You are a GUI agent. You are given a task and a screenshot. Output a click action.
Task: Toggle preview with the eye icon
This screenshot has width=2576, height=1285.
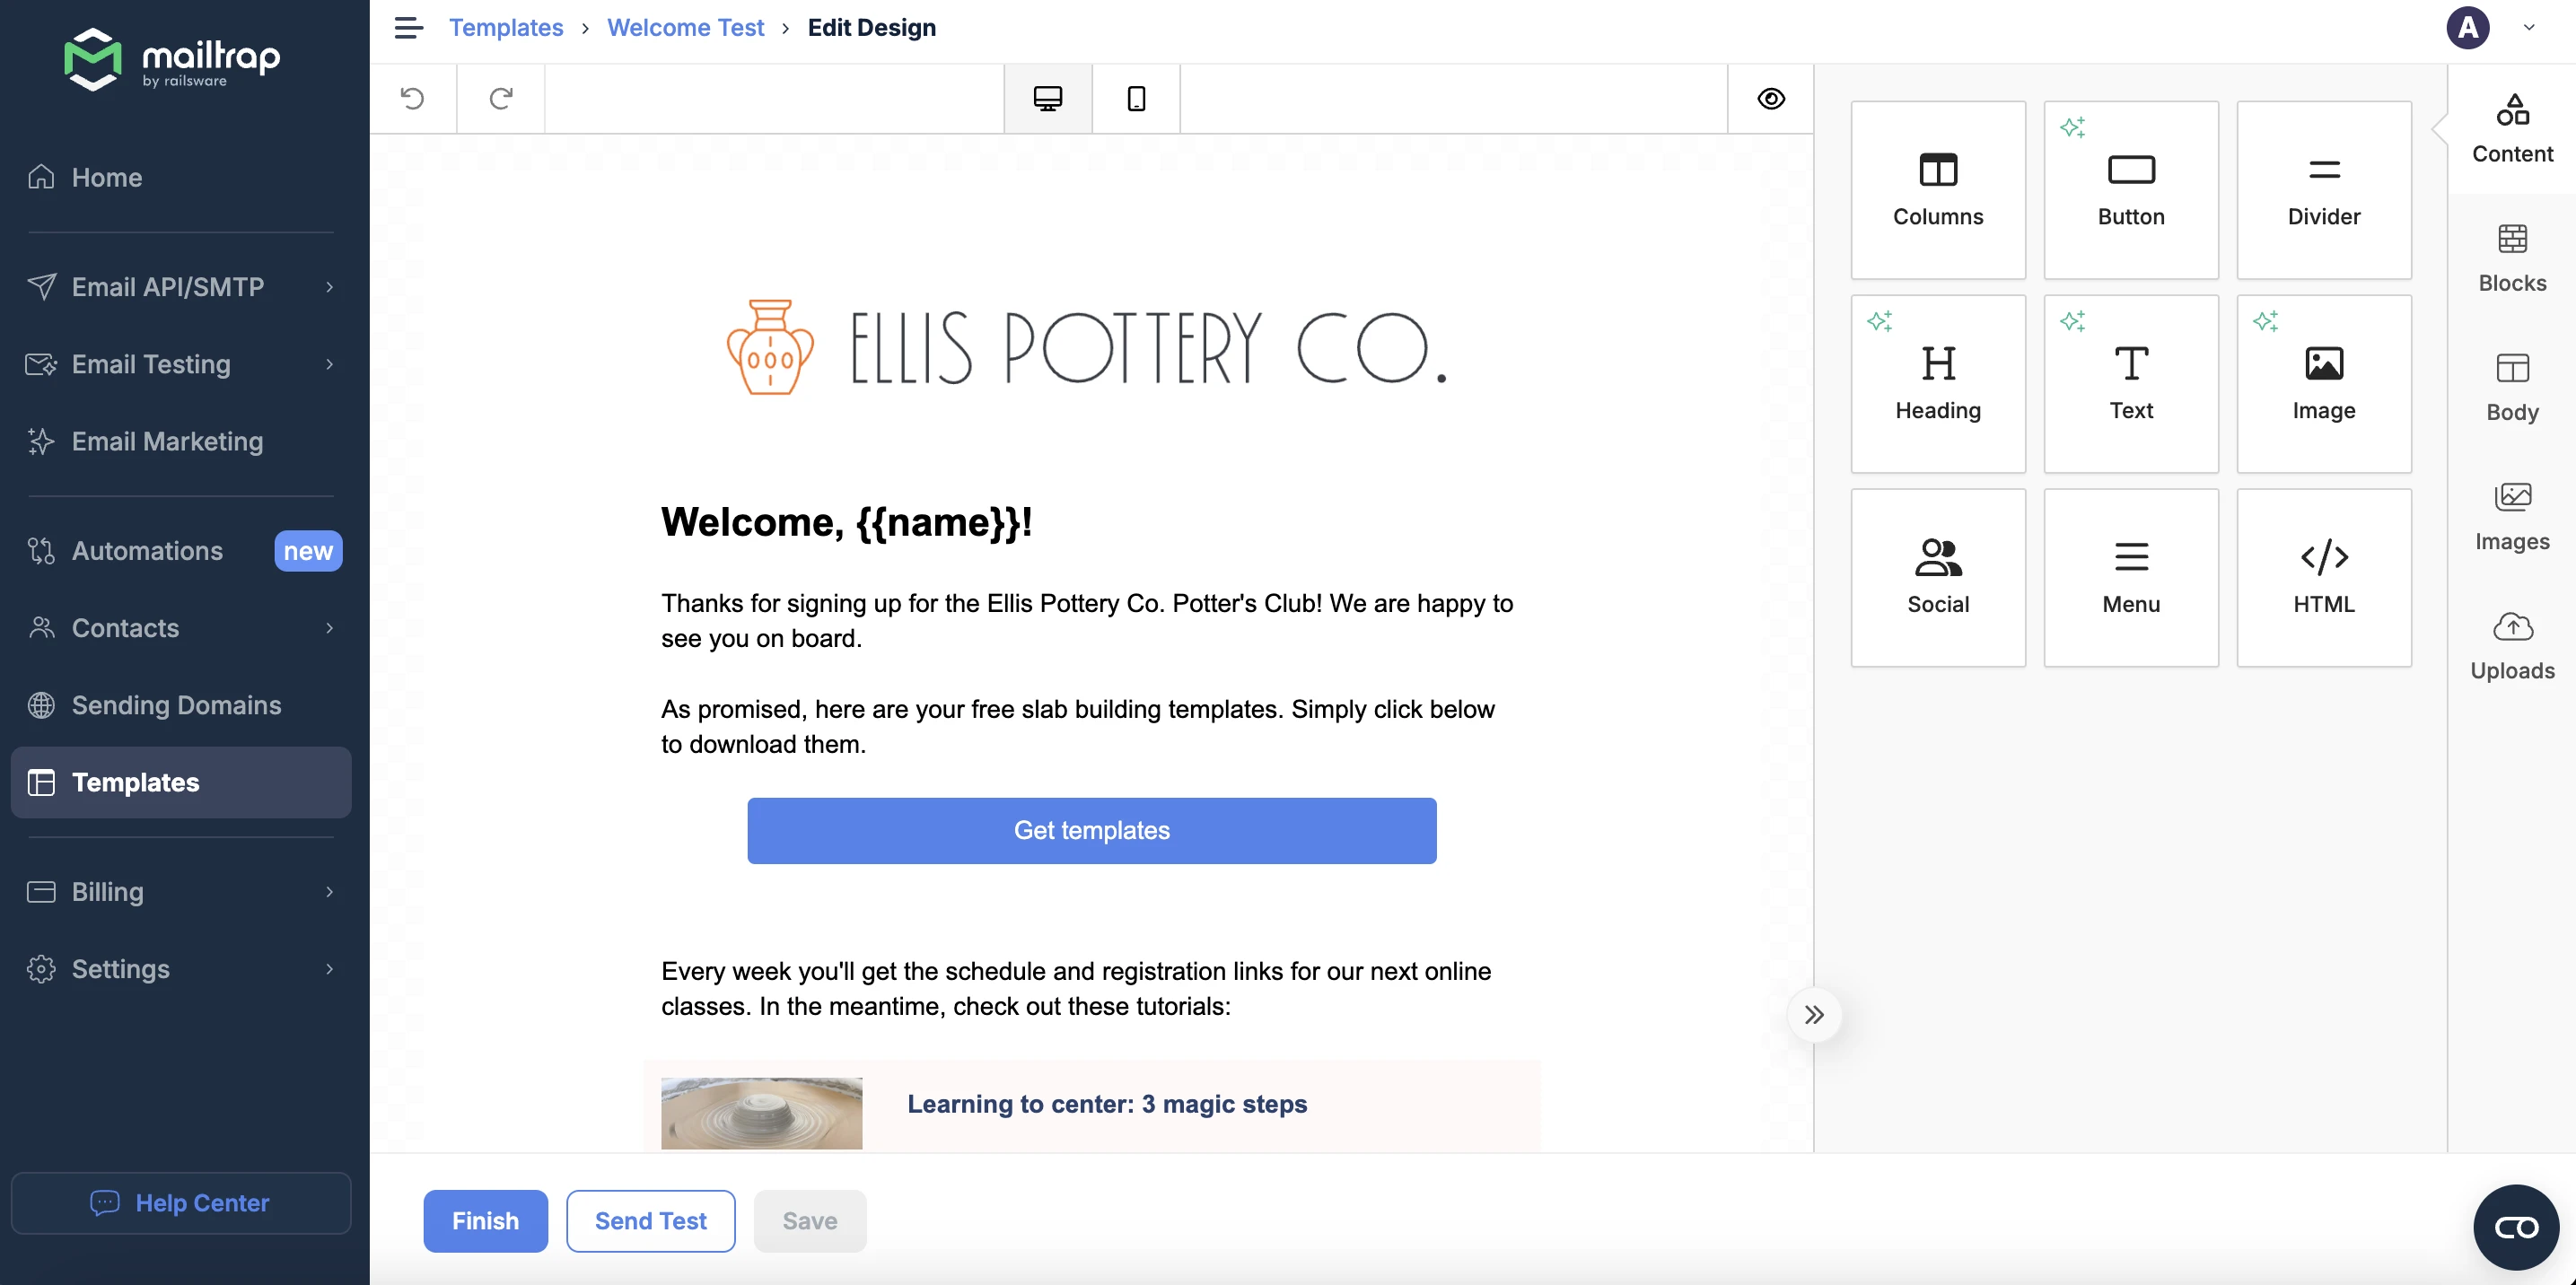click(1770, 98)
